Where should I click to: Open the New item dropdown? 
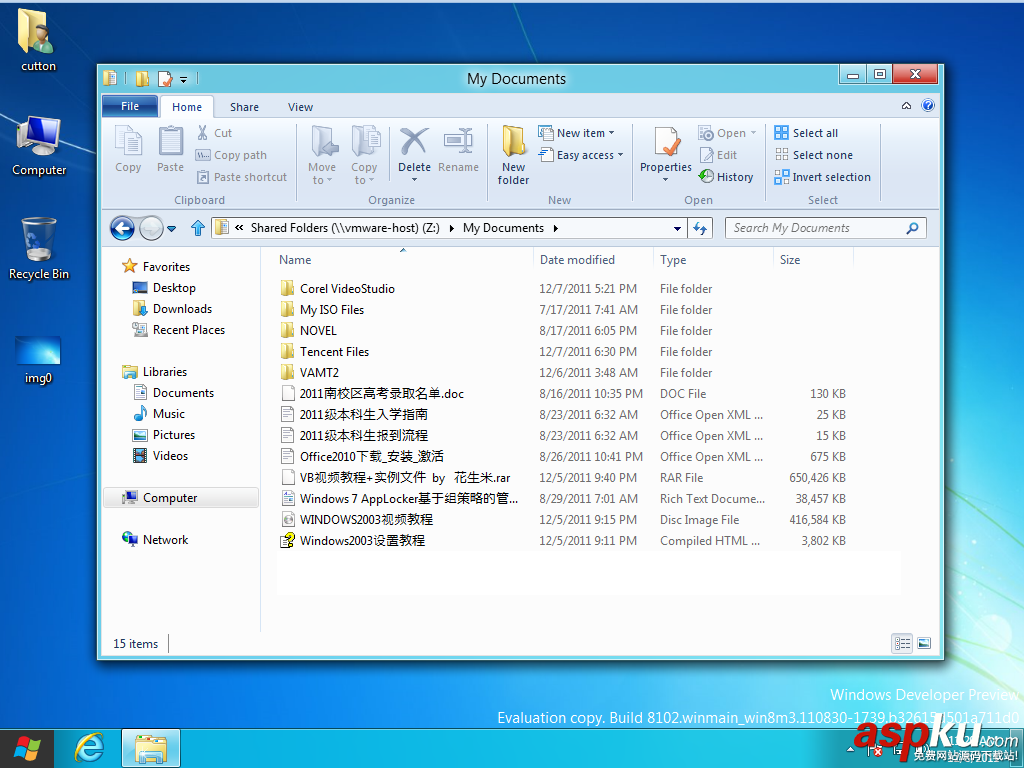(x=577, y=133)
